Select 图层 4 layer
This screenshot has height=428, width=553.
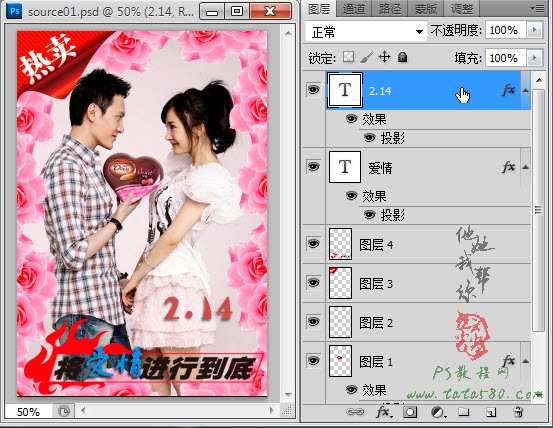[428, 244]
